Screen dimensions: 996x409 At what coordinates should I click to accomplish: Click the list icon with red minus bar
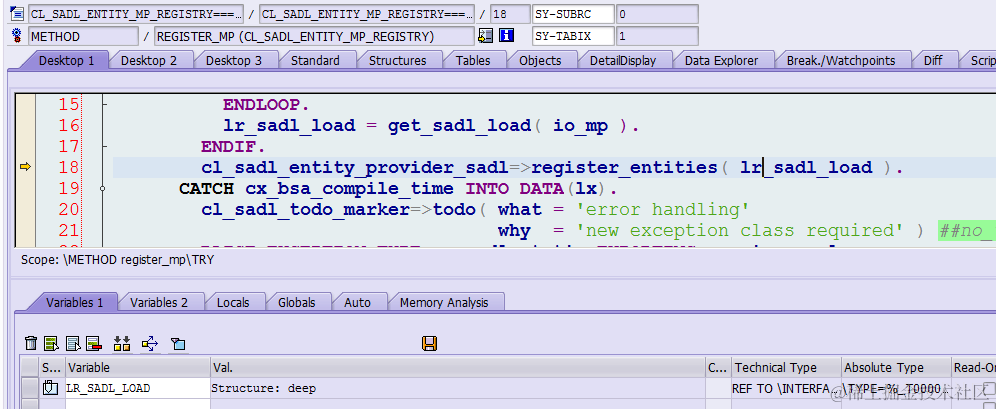[x=94, y=344]
